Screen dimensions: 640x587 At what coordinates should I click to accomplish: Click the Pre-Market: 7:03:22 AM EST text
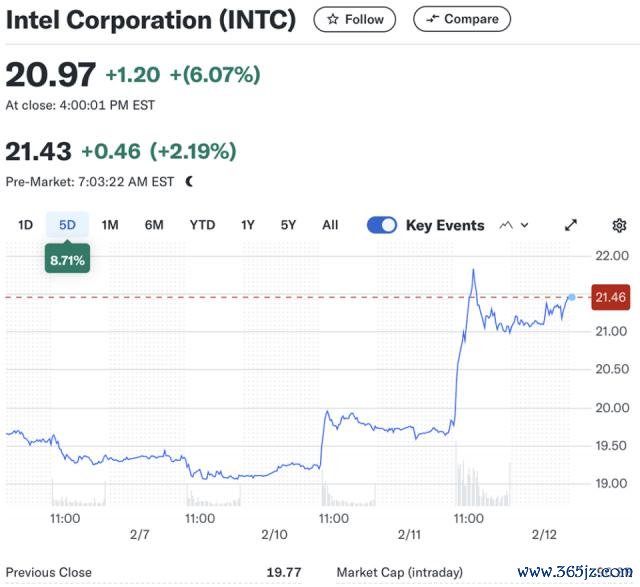[x=90, y=182]
